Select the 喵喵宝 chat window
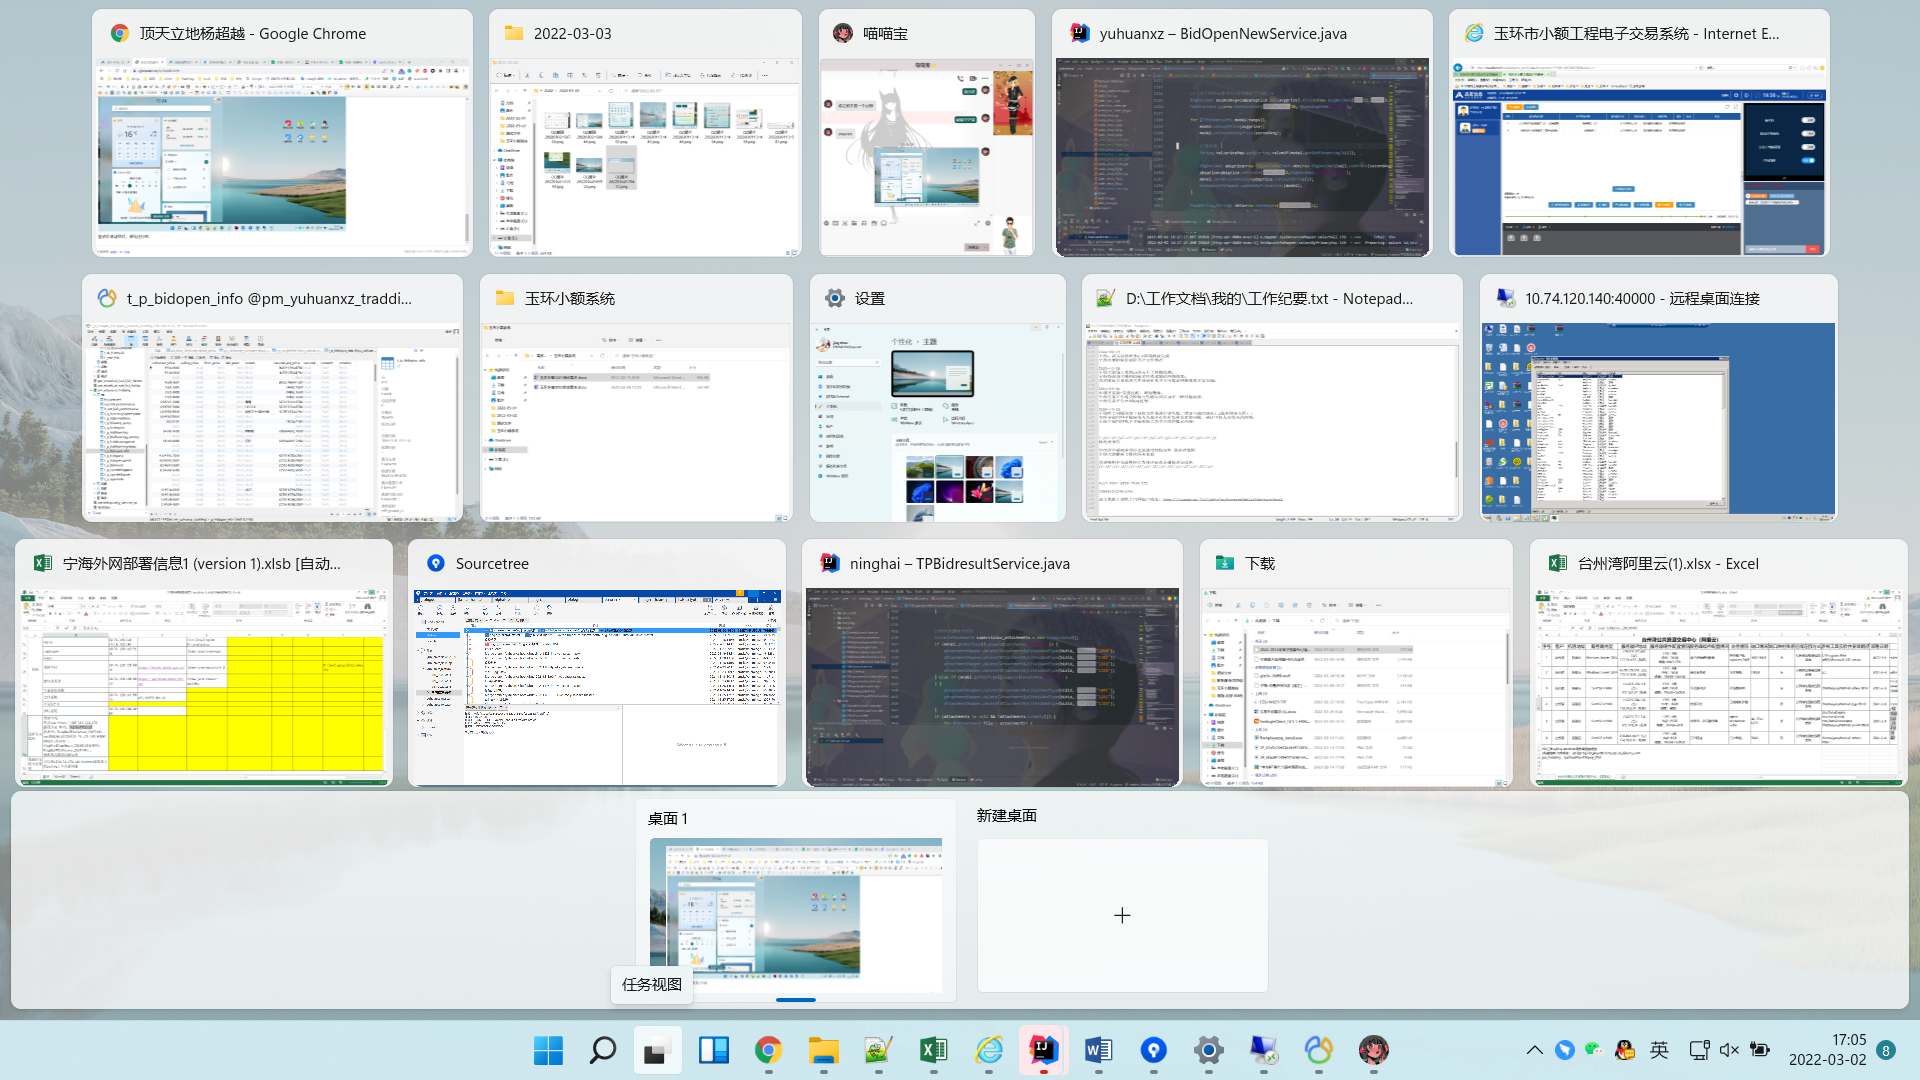 [x=927, y=133]
